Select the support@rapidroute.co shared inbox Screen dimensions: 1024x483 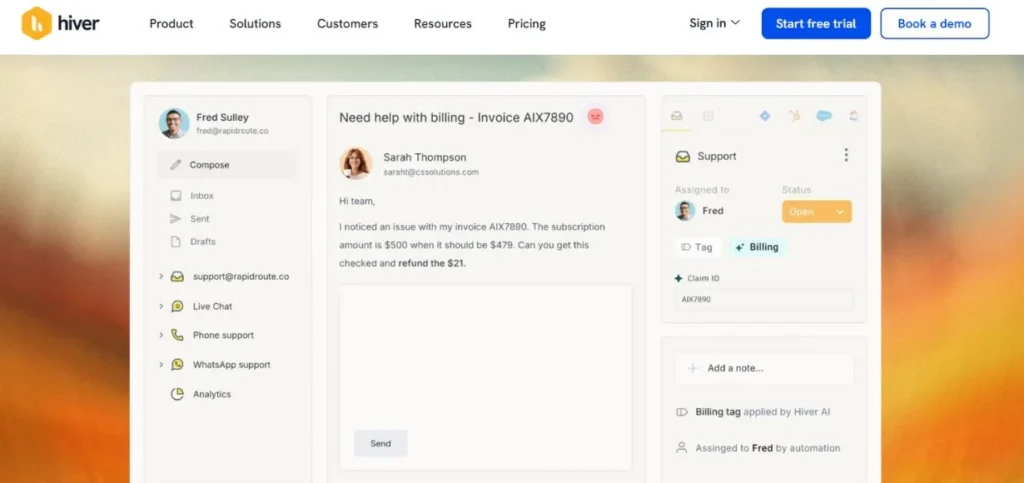coord(240,277)
